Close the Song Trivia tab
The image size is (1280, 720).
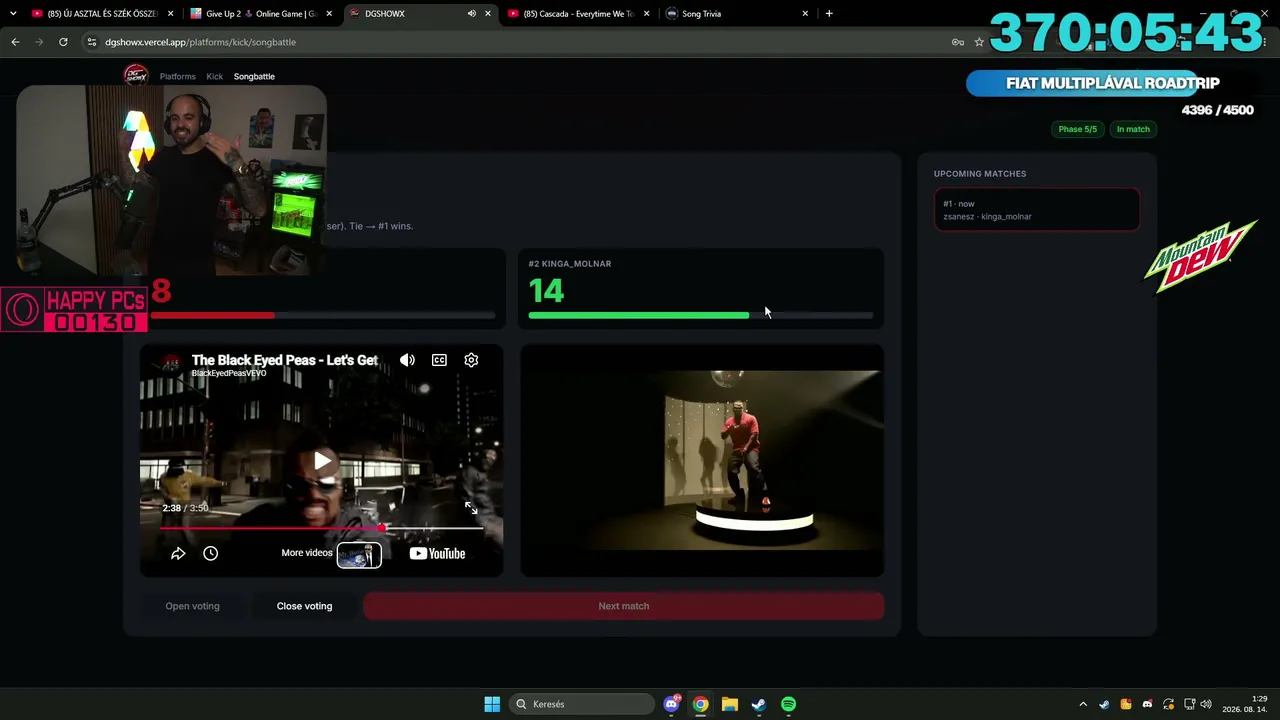pyautogui.click(x=805, y=14)
